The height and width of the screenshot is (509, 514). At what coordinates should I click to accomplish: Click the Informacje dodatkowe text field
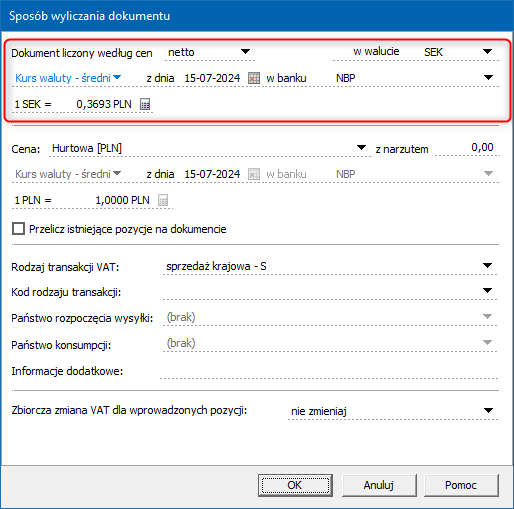[x=329, y=371]
